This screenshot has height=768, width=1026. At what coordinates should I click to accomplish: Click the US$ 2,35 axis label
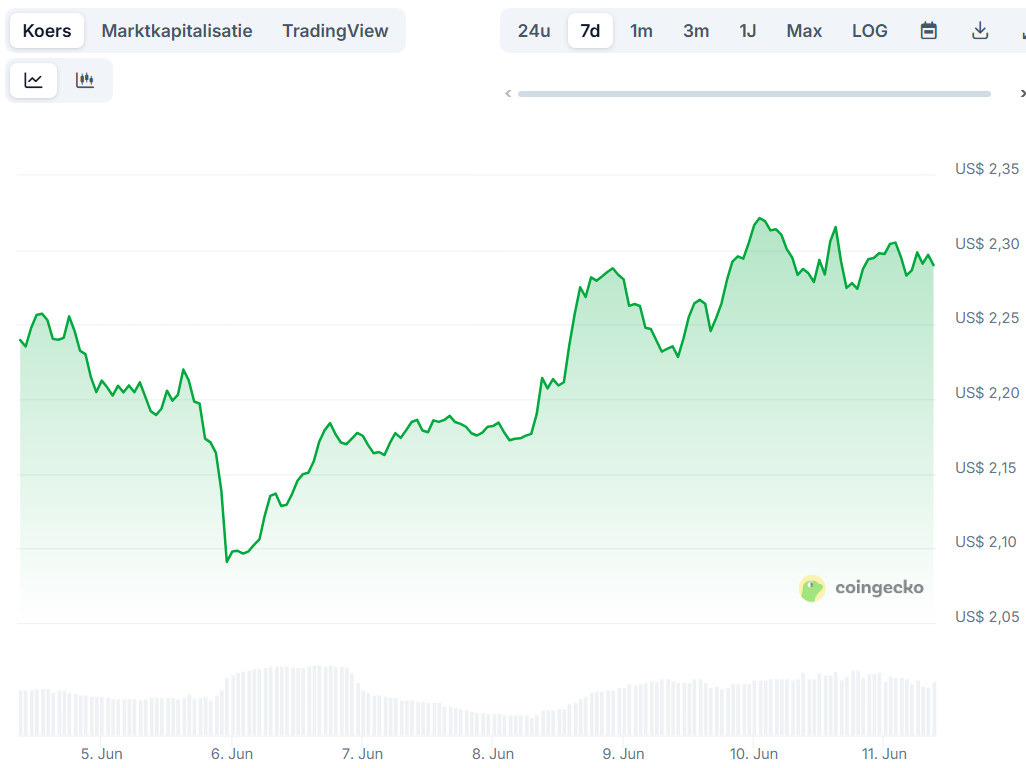click(987, 169)
